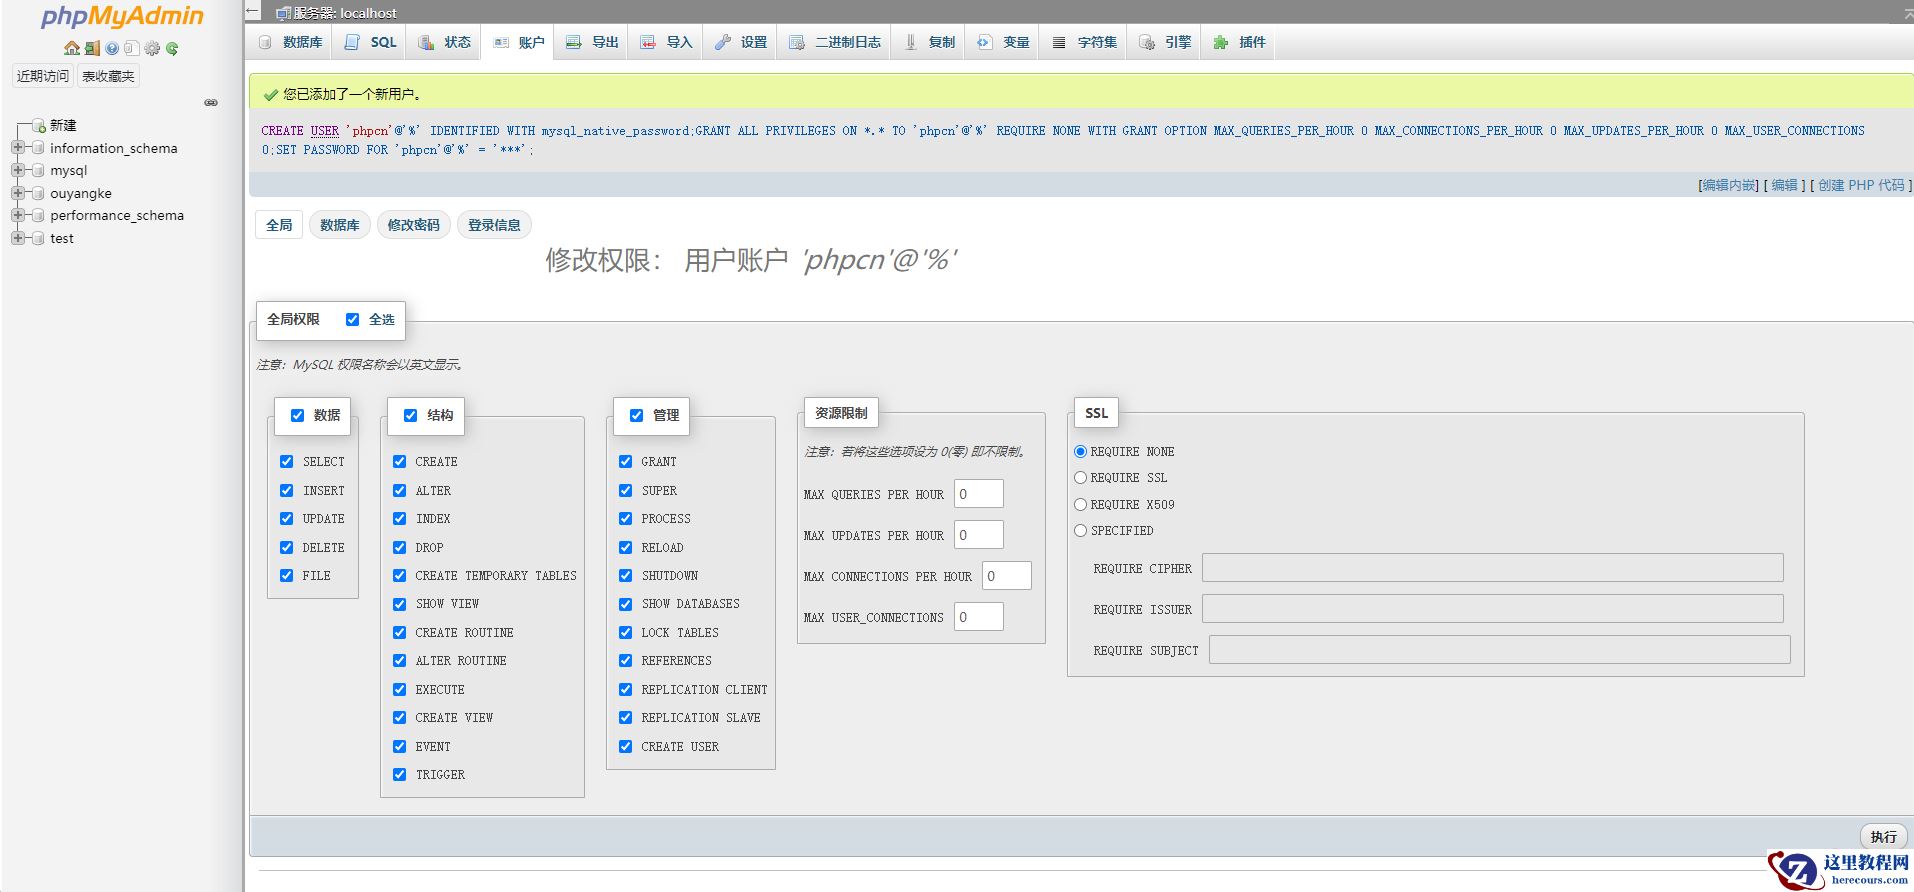Select the REQUIRE SSL radio button

1080,478
